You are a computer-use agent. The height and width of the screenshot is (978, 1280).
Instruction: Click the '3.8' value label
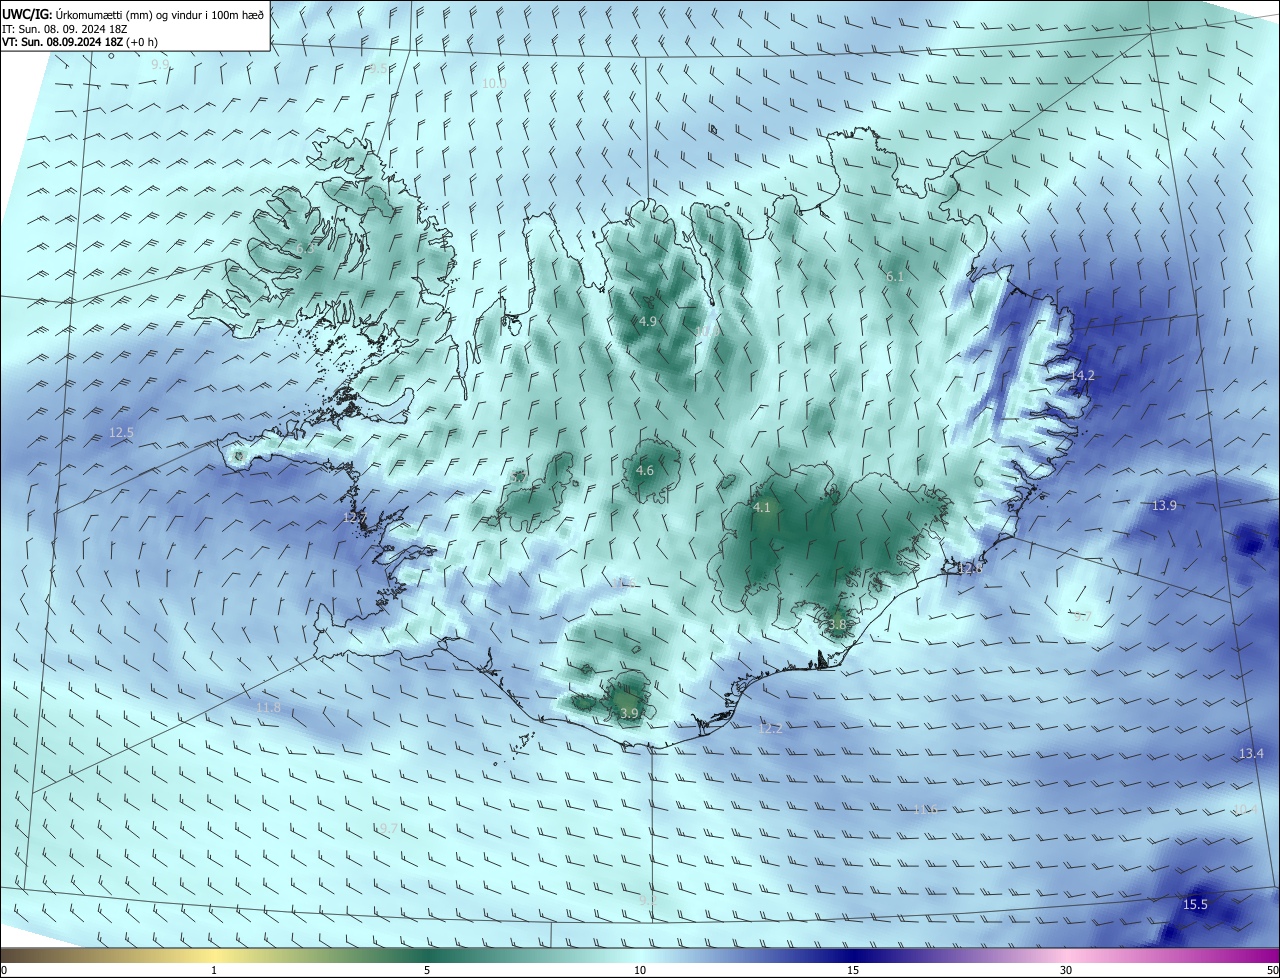coord(837,624)
